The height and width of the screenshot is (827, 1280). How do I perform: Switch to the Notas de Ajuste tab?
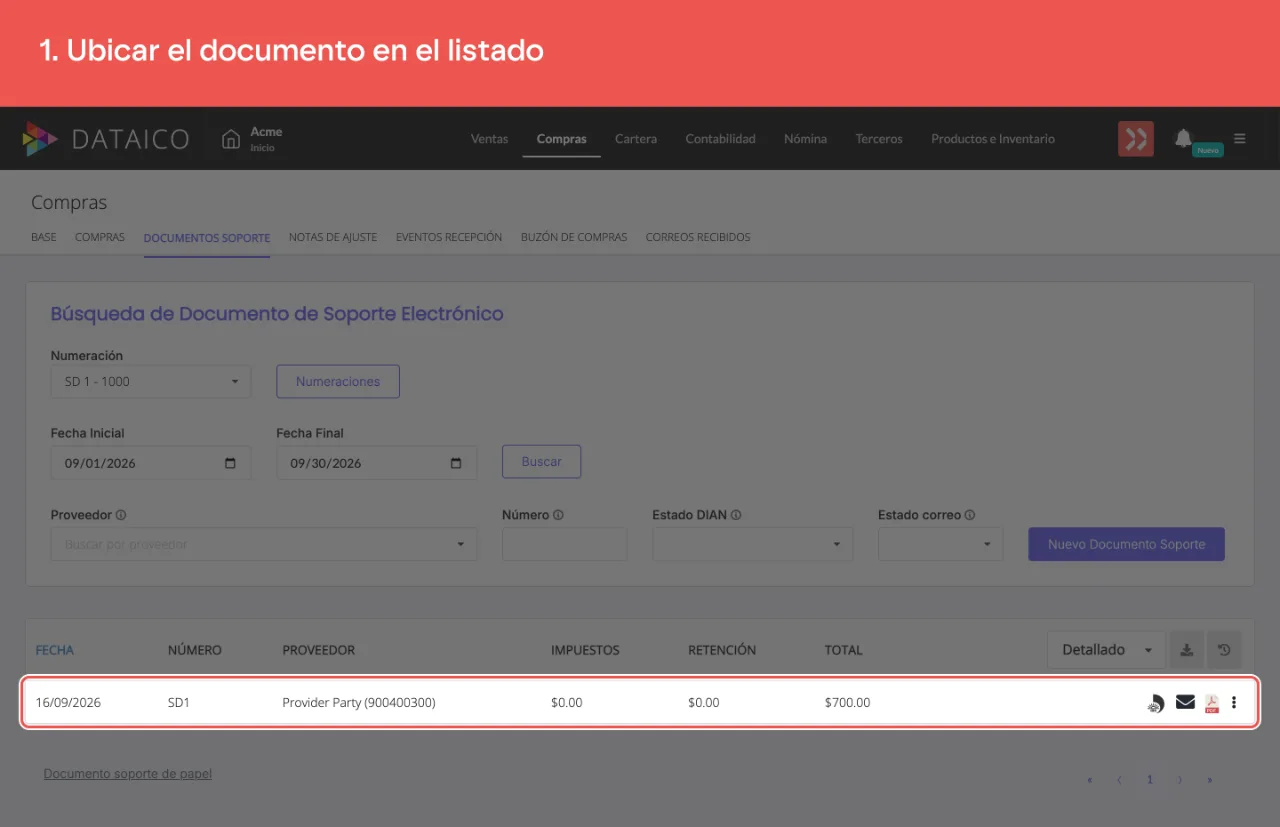coord(333,237)
